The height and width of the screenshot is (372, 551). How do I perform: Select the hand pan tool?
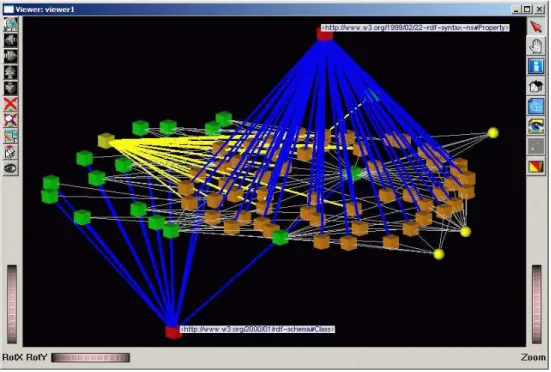tap(536, 46)
